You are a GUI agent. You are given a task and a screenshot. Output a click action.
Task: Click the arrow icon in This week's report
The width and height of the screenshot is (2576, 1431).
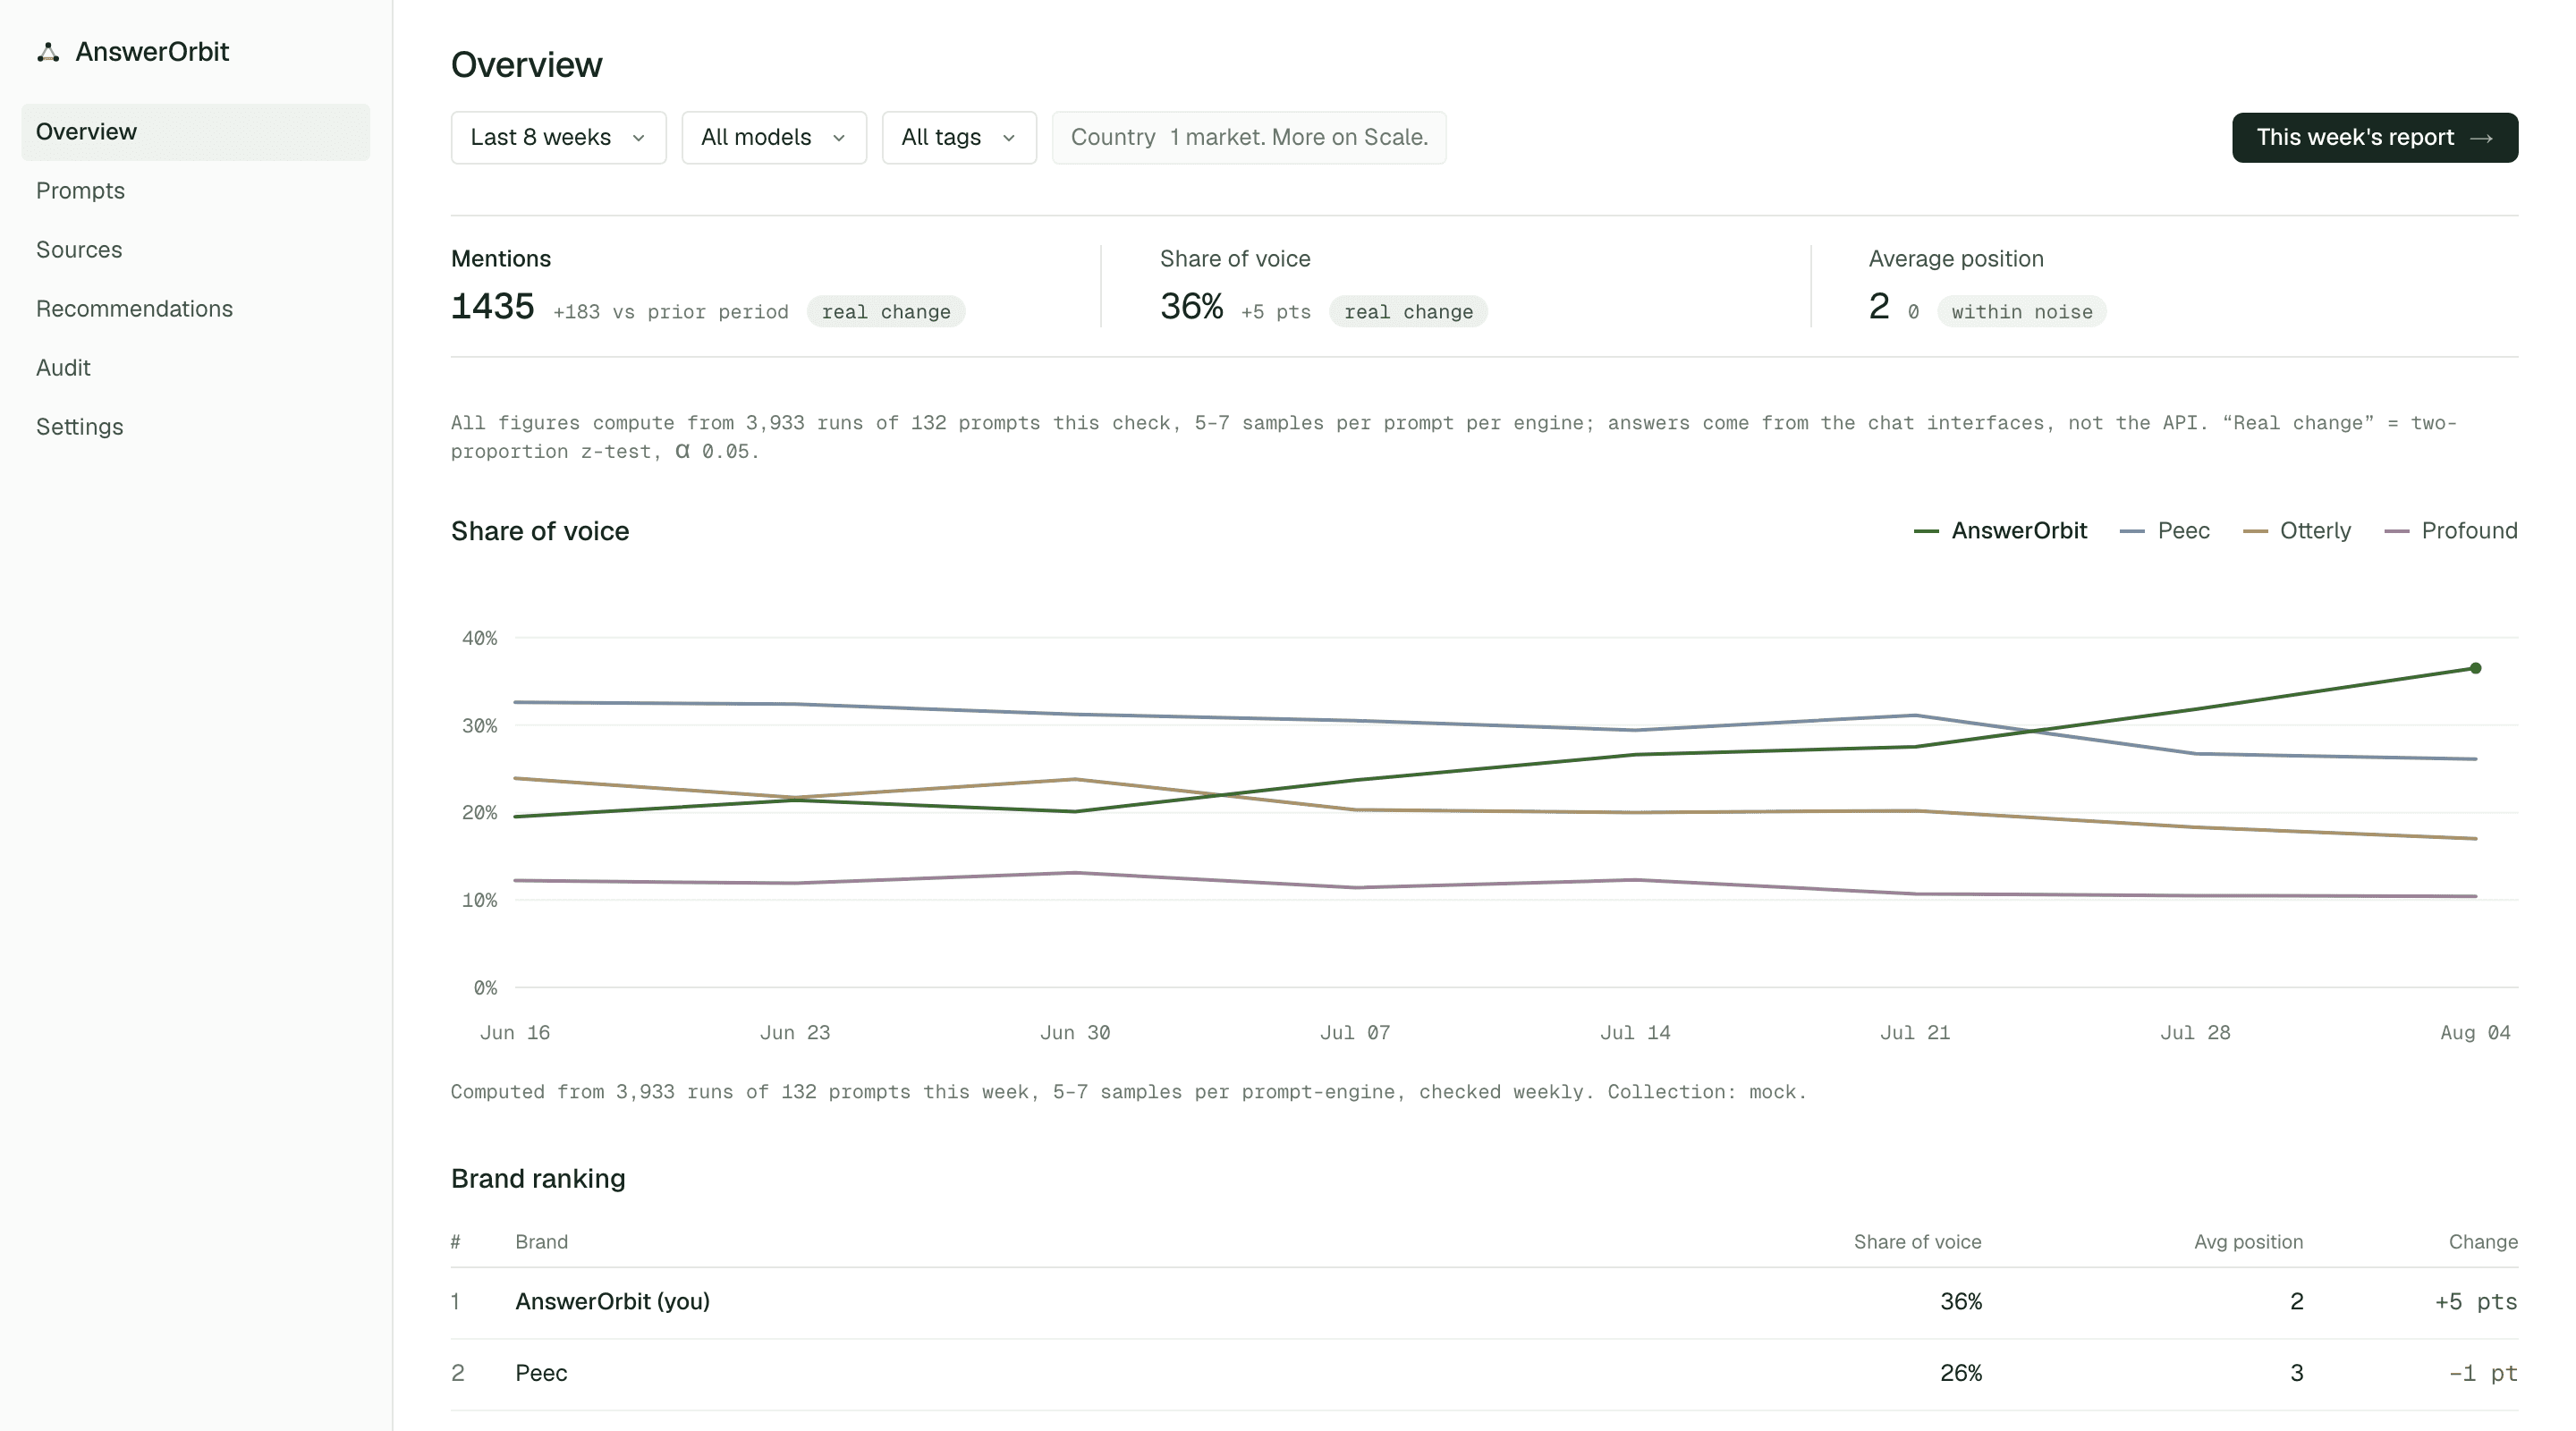pyautogui.click(x=2482, y=138)
